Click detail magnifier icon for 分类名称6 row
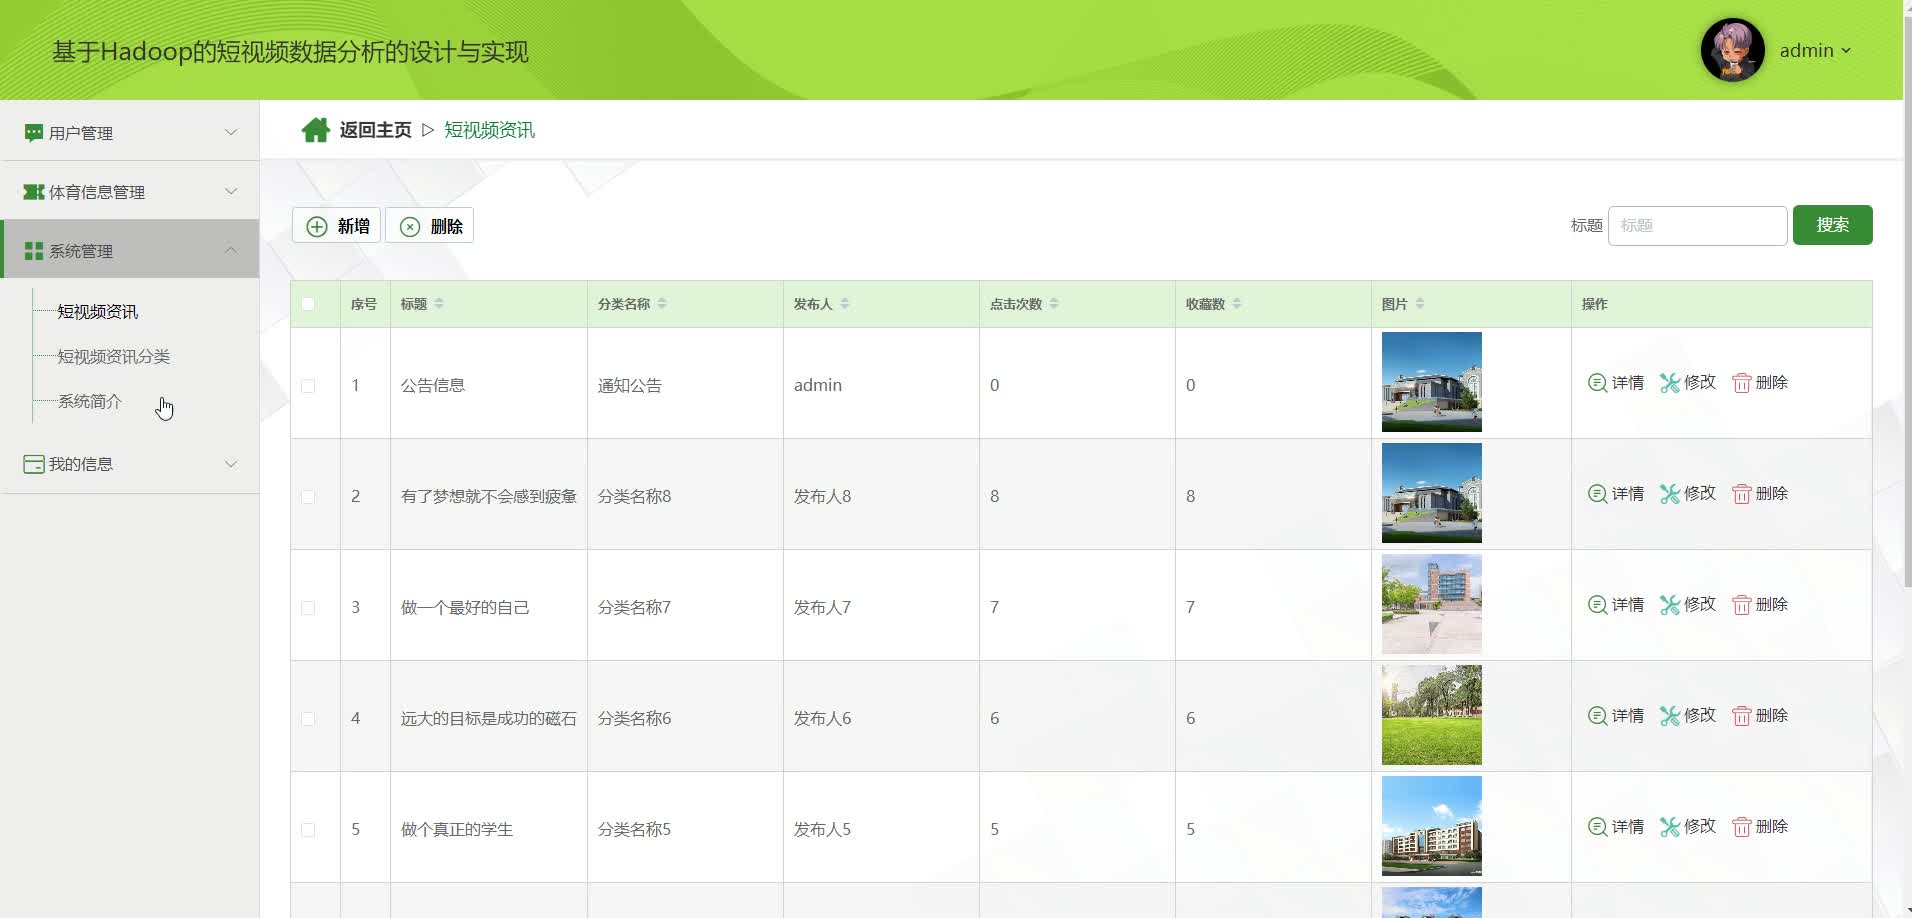 (x=1597, y=715)
